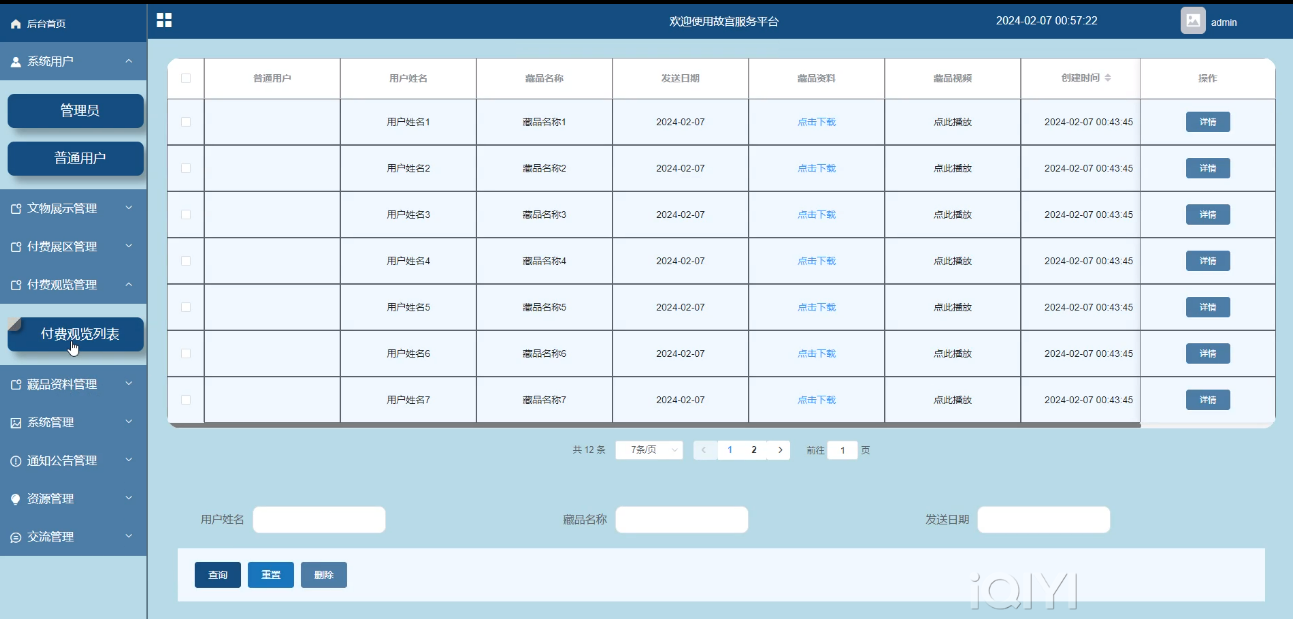
Task: Click the admin avatar image icon
Action: click(x=1193, y=21)
